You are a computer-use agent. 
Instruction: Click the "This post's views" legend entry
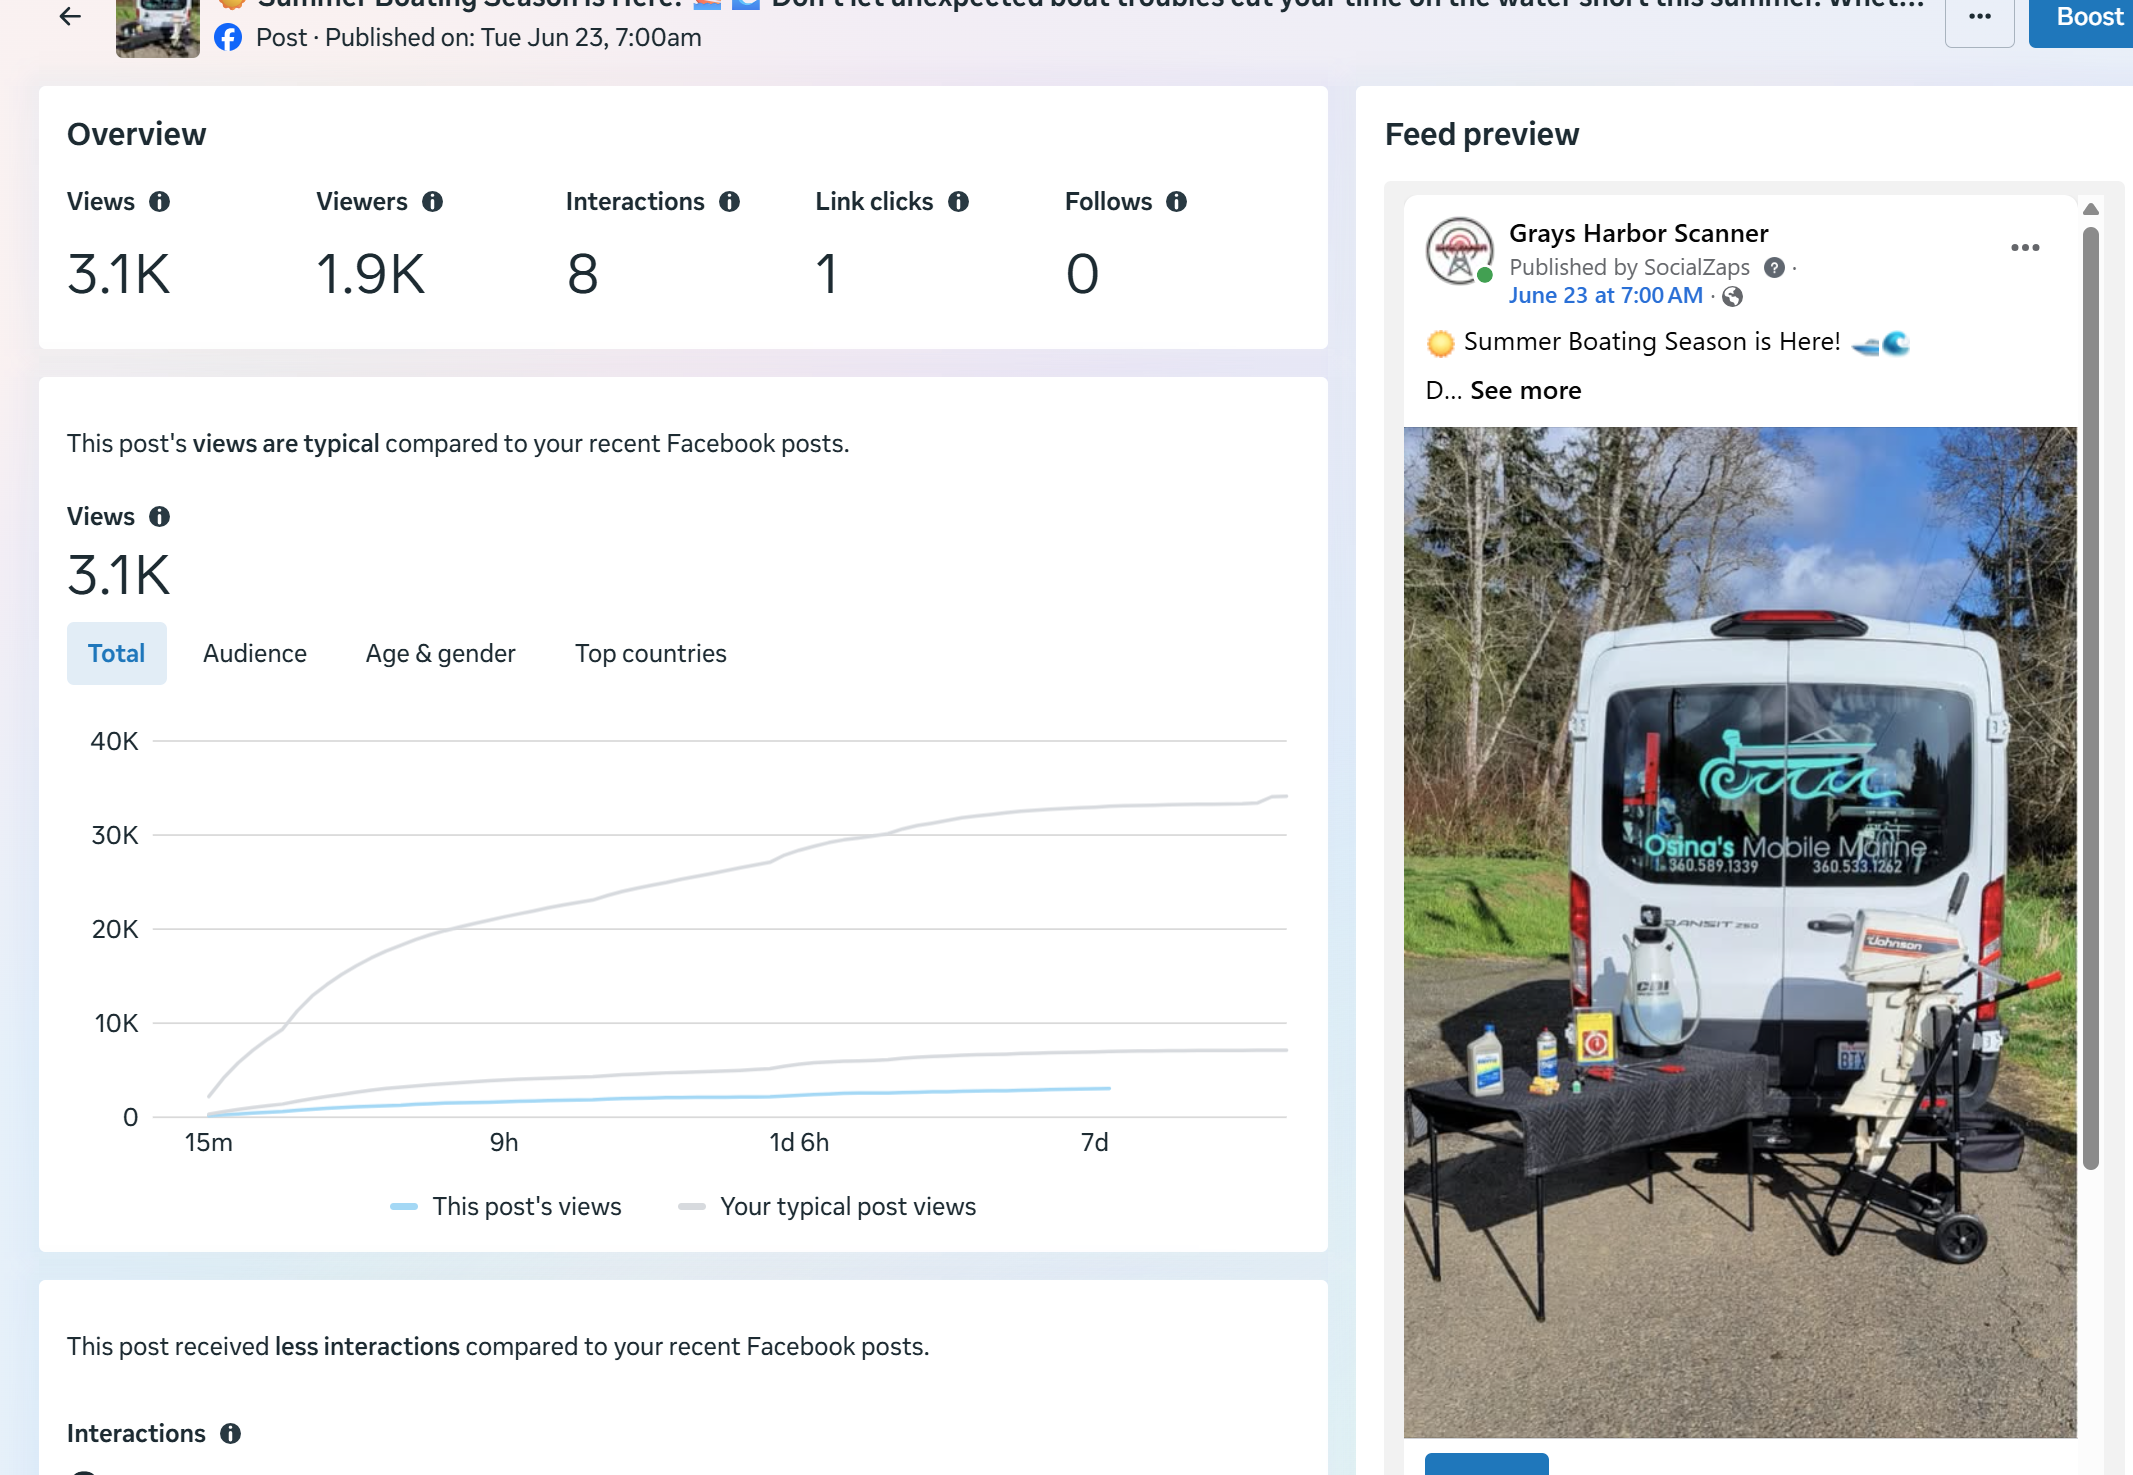(506, 1206)
